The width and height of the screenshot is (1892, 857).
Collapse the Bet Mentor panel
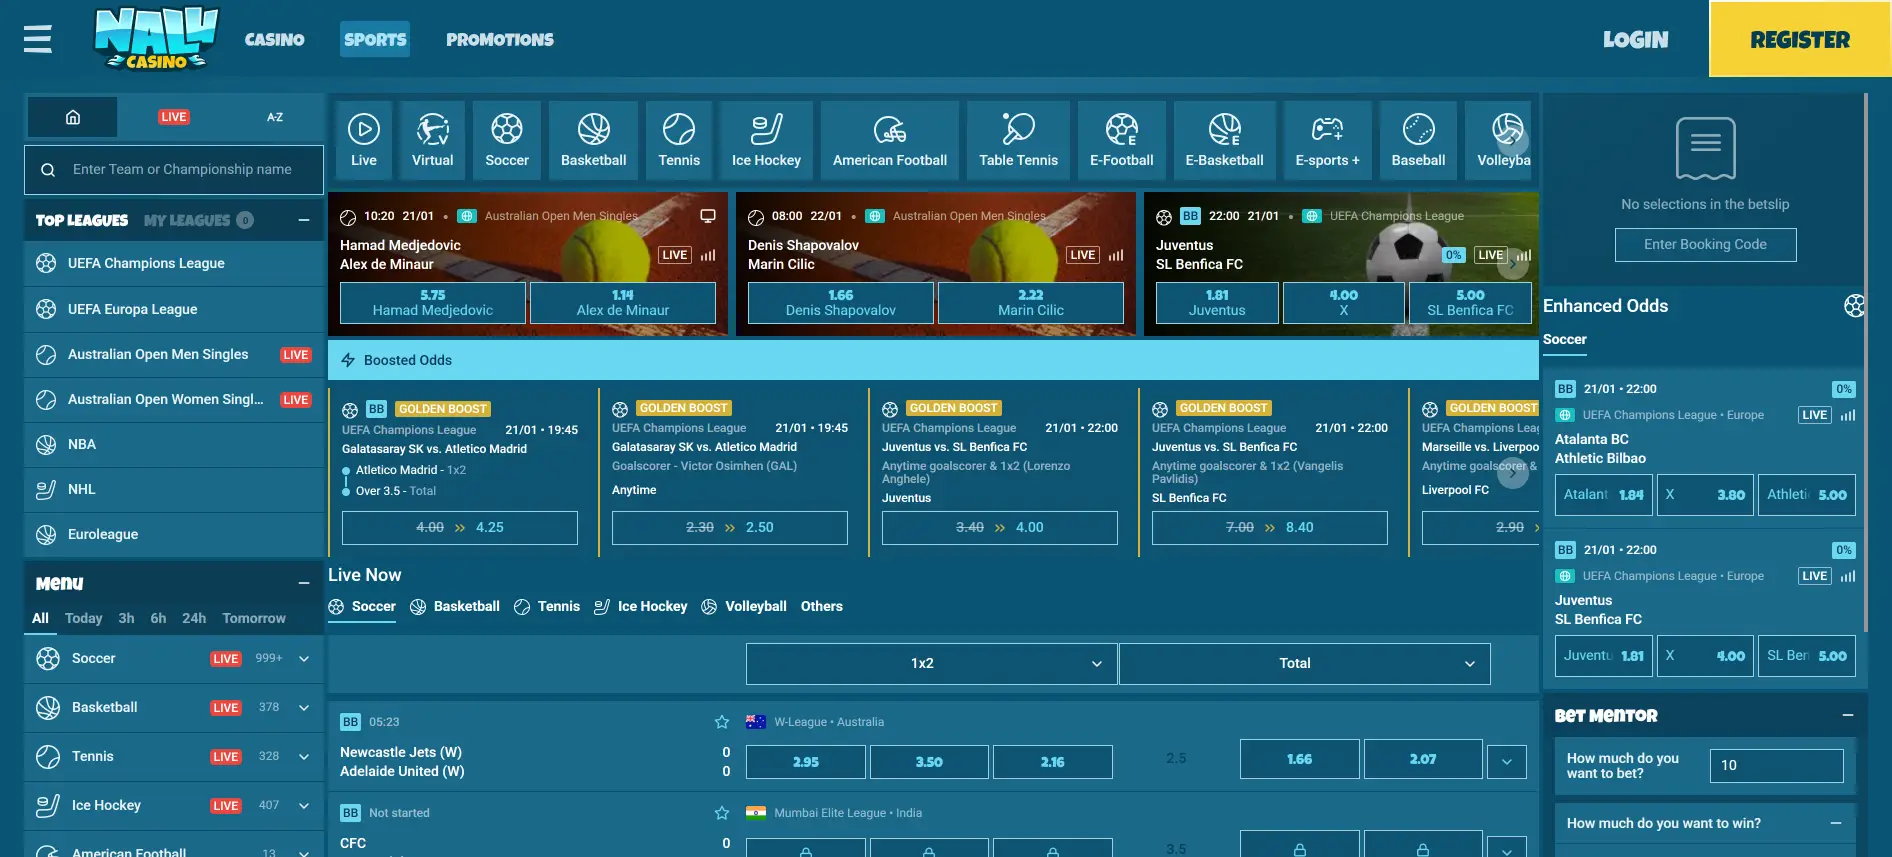pos(1848,716)
